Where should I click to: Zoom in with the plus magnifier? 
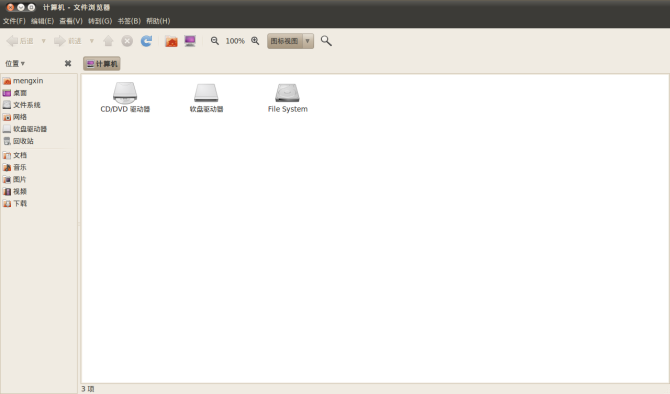coord(255,41)
